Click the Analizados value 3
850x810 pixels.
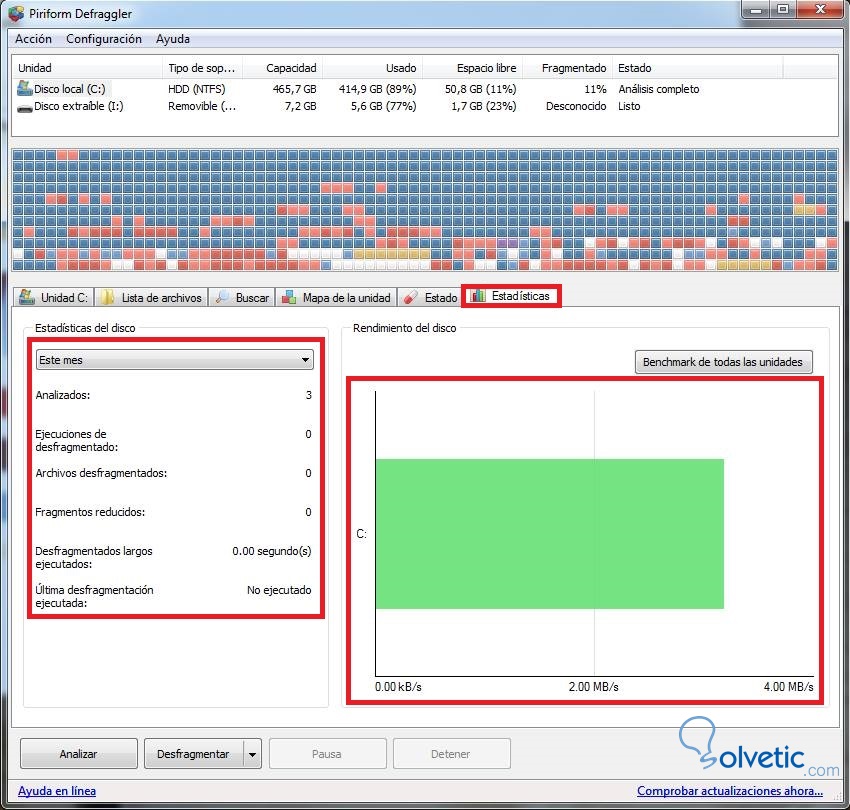pyautogui.click(x=308, y=395)
